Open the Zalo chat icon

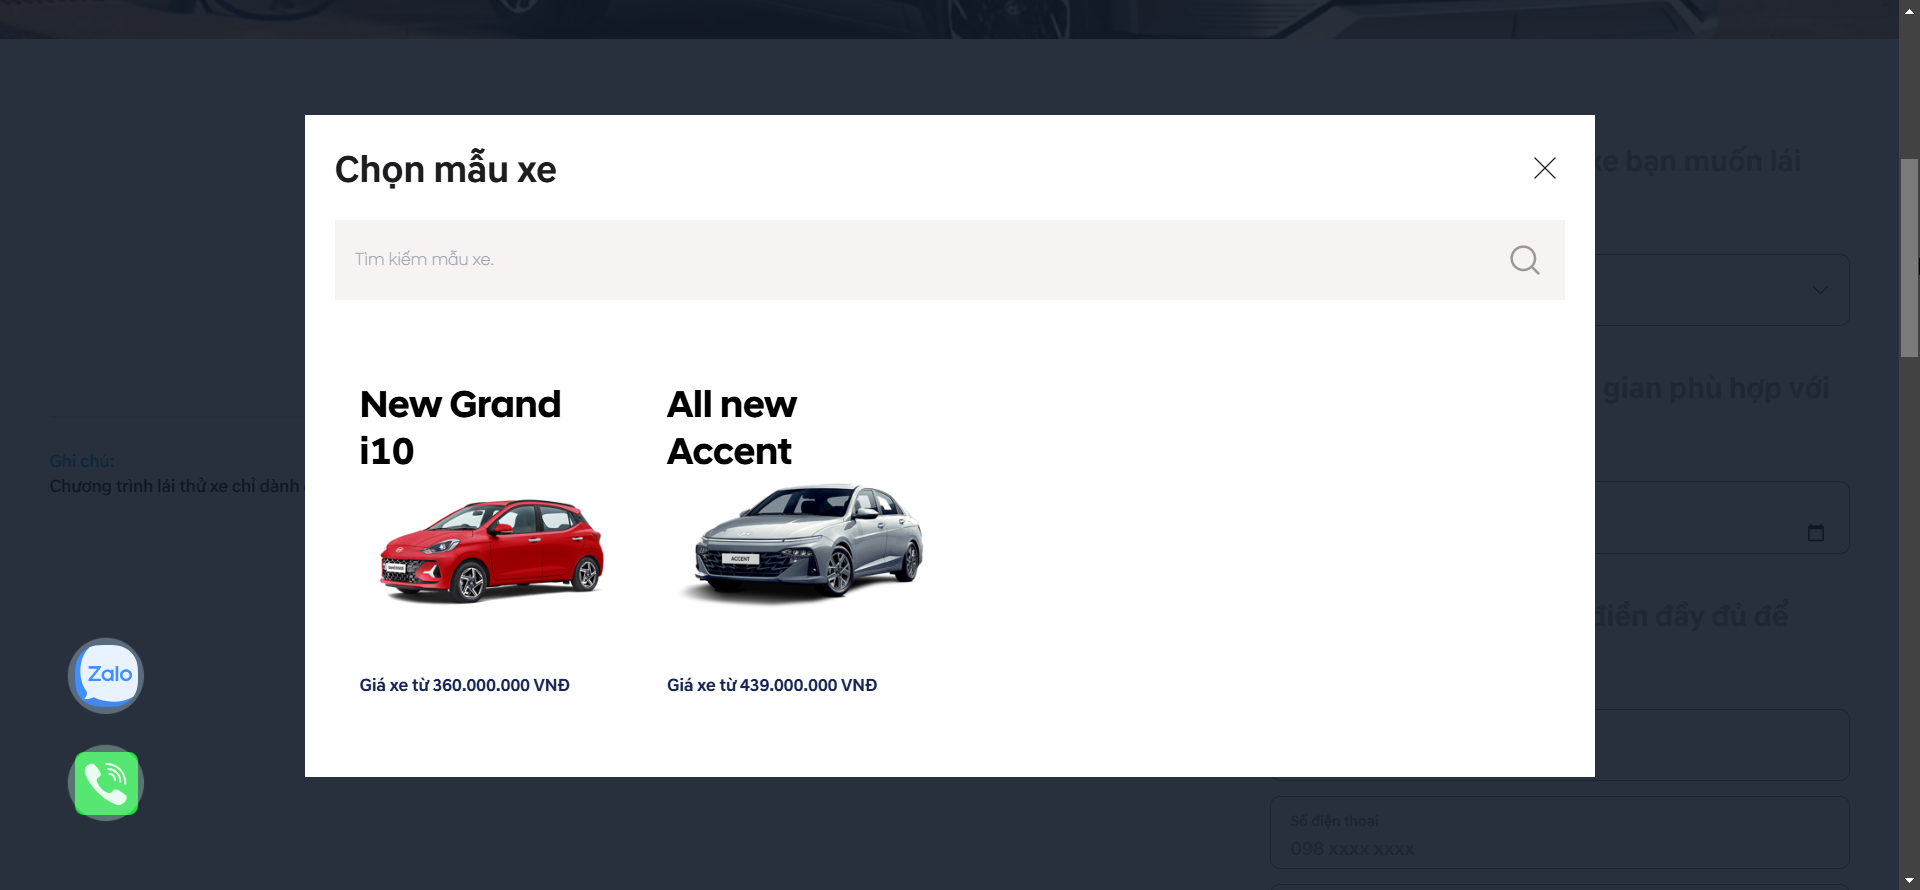pos(106,675)
